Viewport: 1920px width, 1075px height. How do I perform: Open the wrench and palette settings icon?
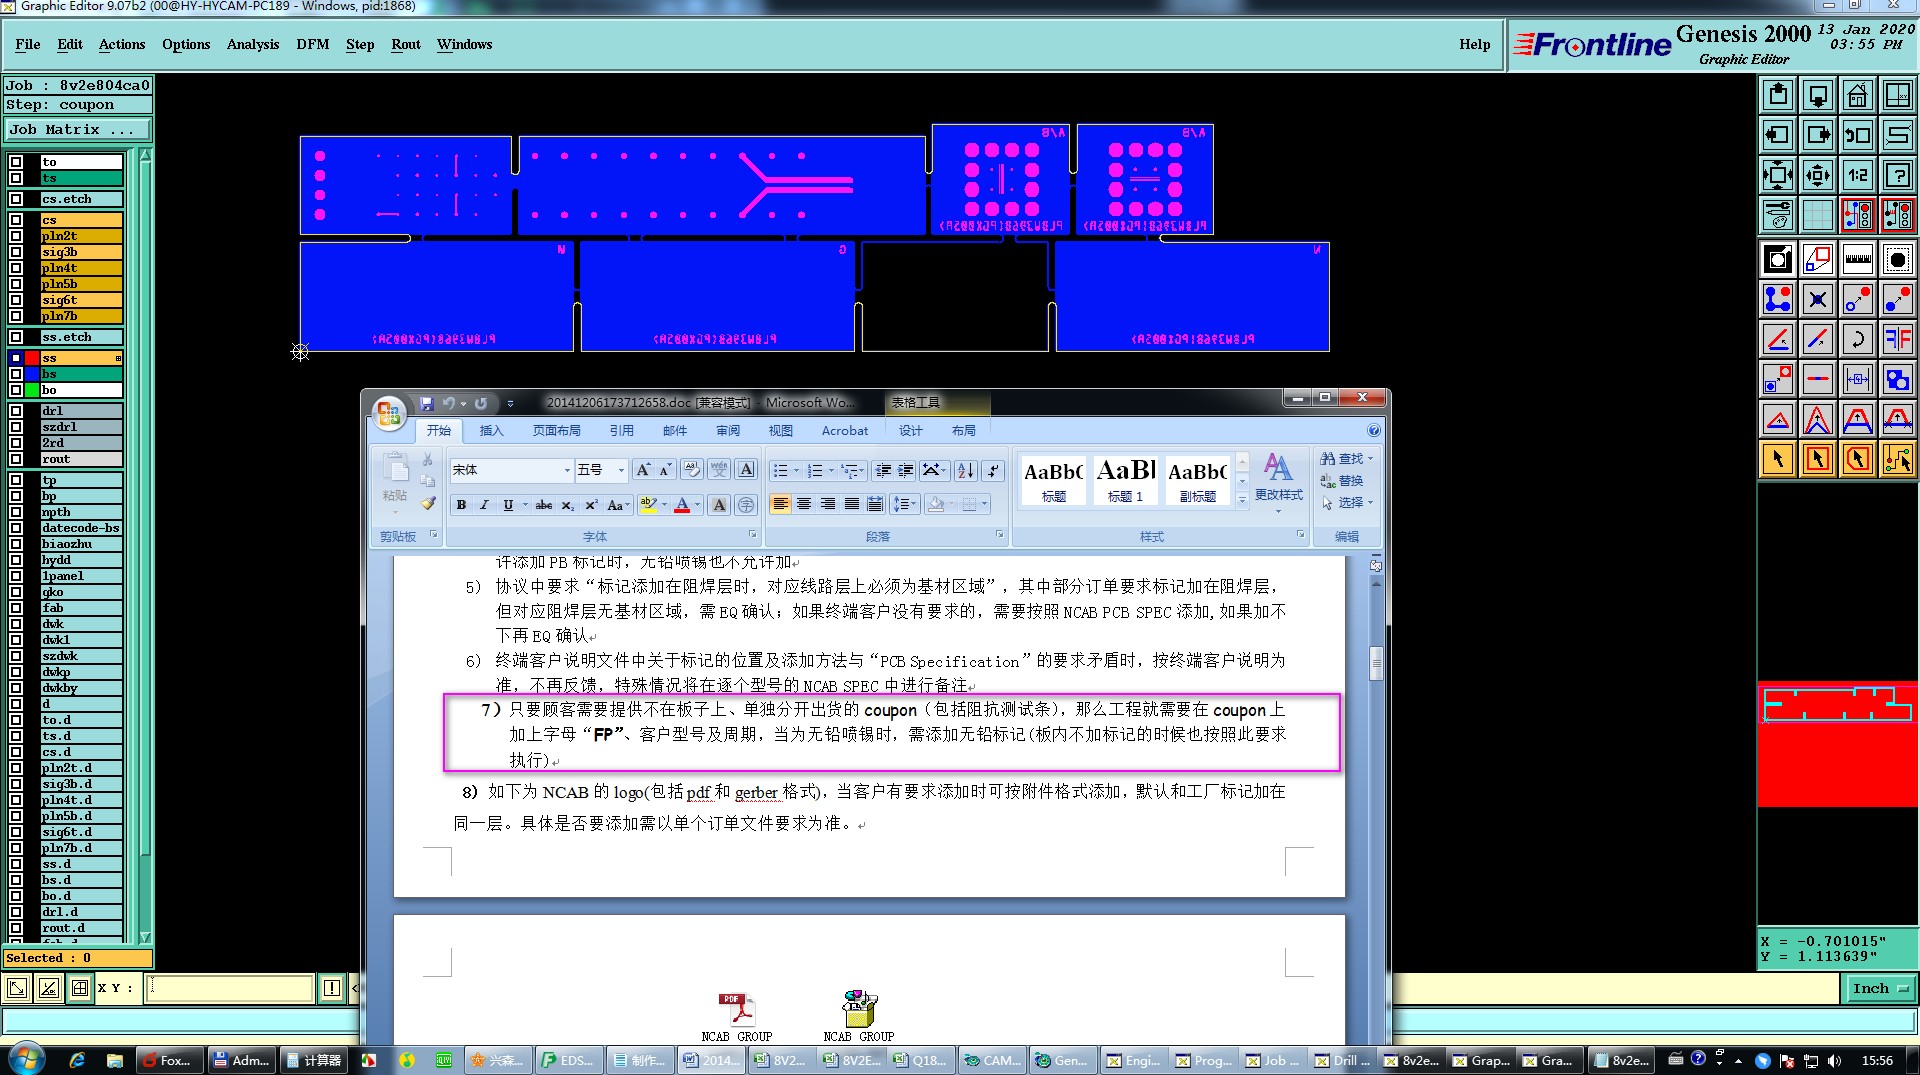click(1777, 215)
